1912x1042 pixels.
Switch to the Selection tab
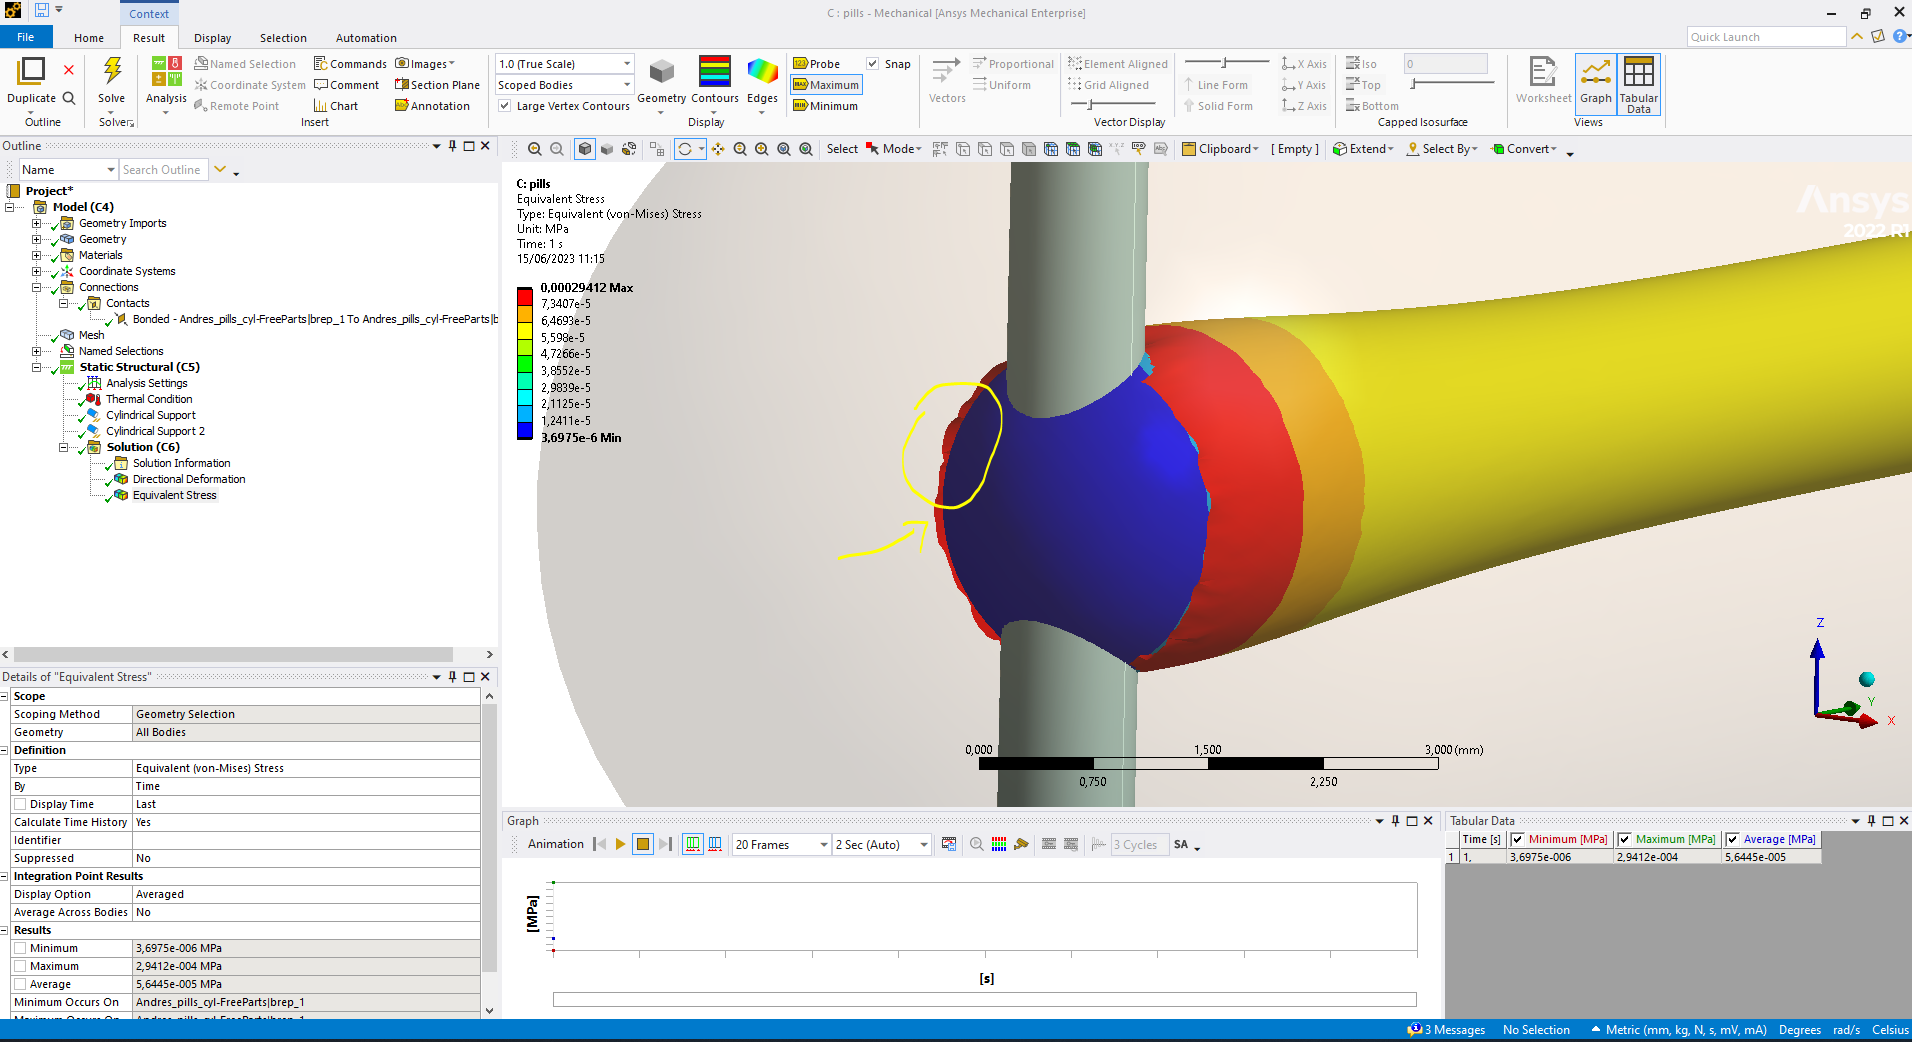click(283, 38)
